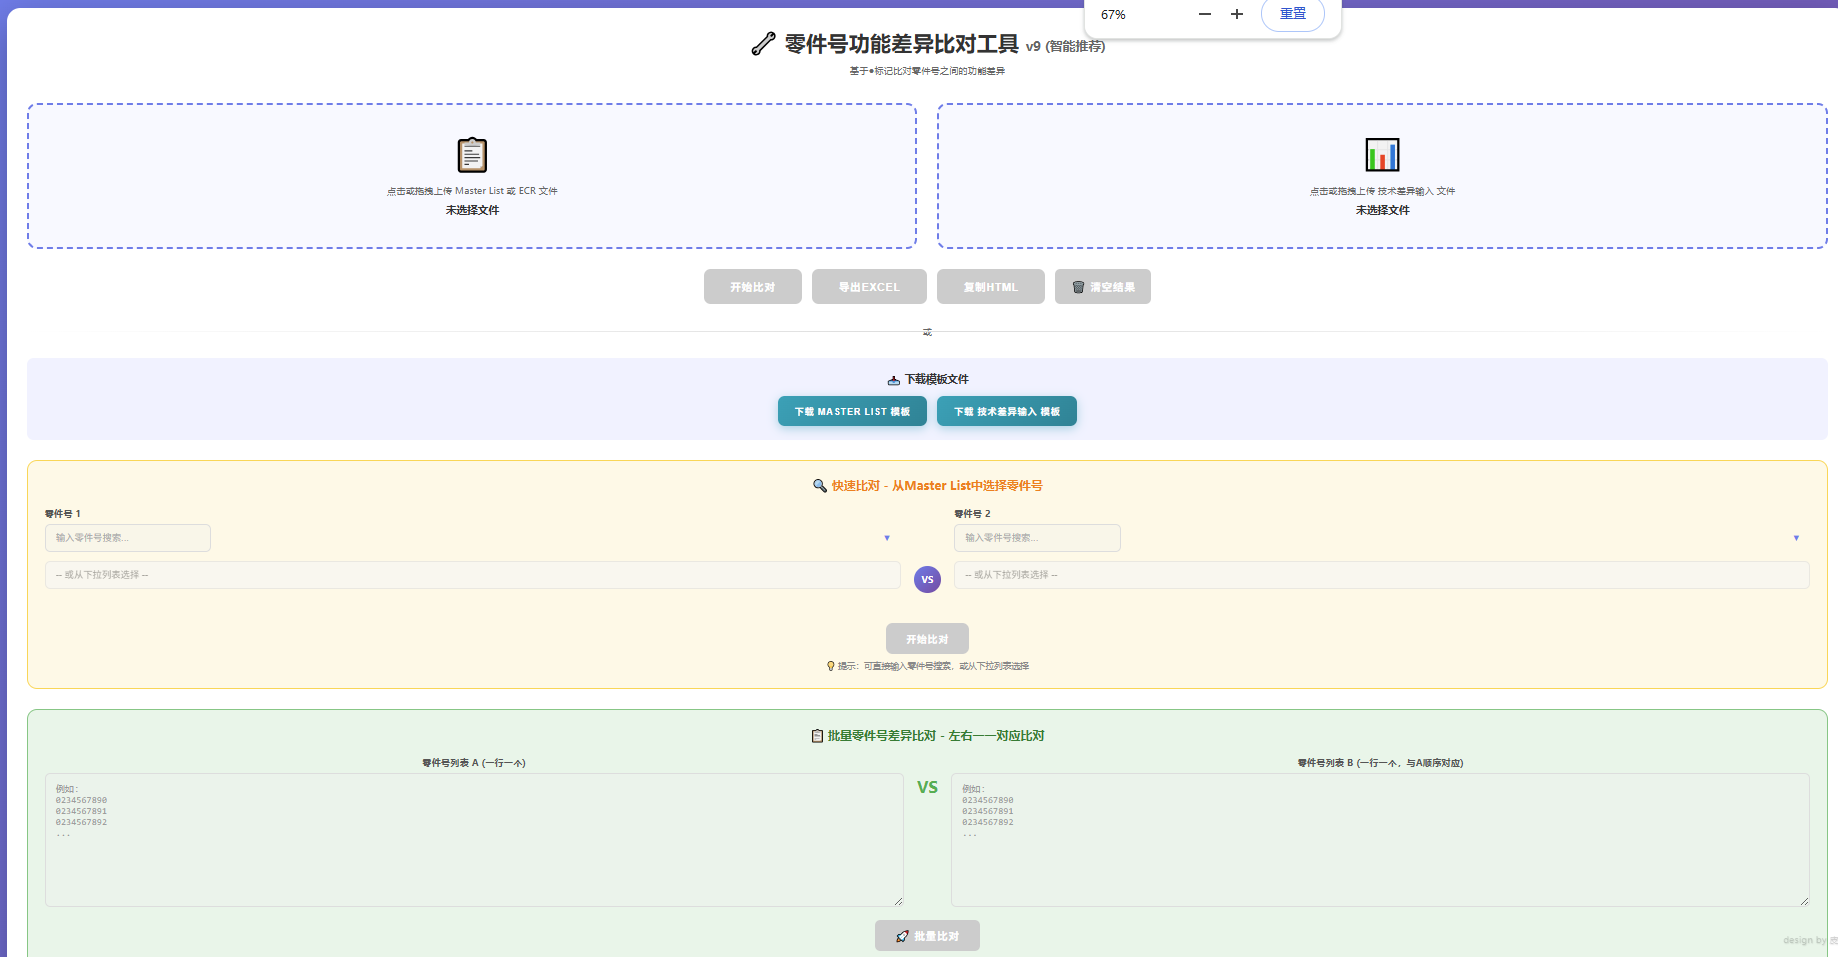Zoom in with the plus button

[1237, 14]
